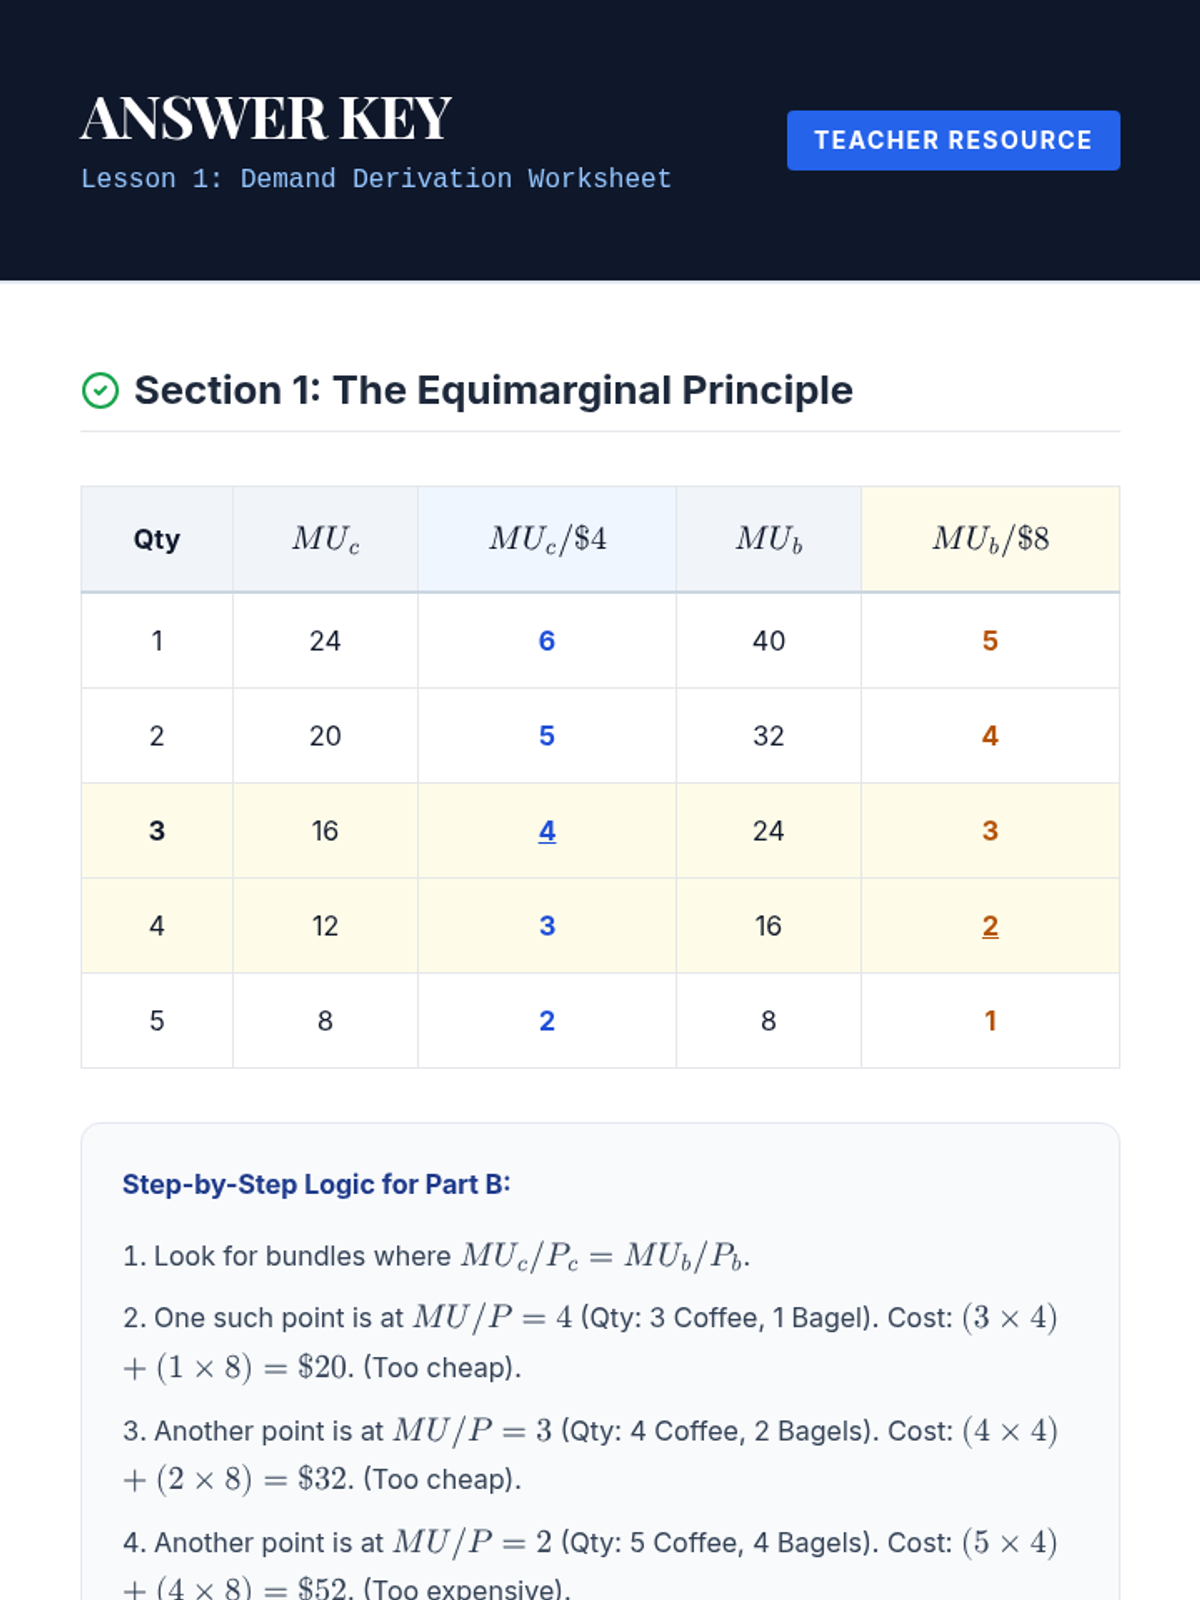1200x1600 pixels.
Task: Click the MUc value 20 cell
Action: (325, 736)
